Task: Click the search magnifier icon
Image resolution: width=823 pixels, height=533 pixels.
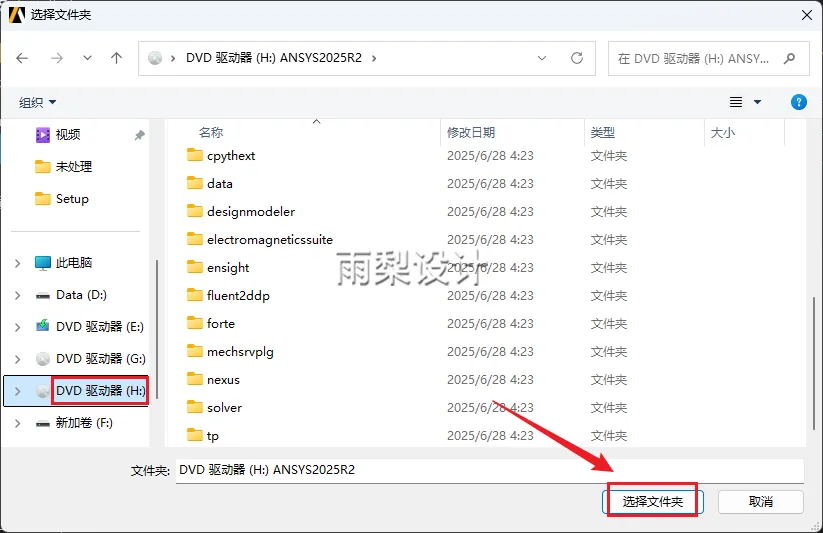Action: (789, 58)
